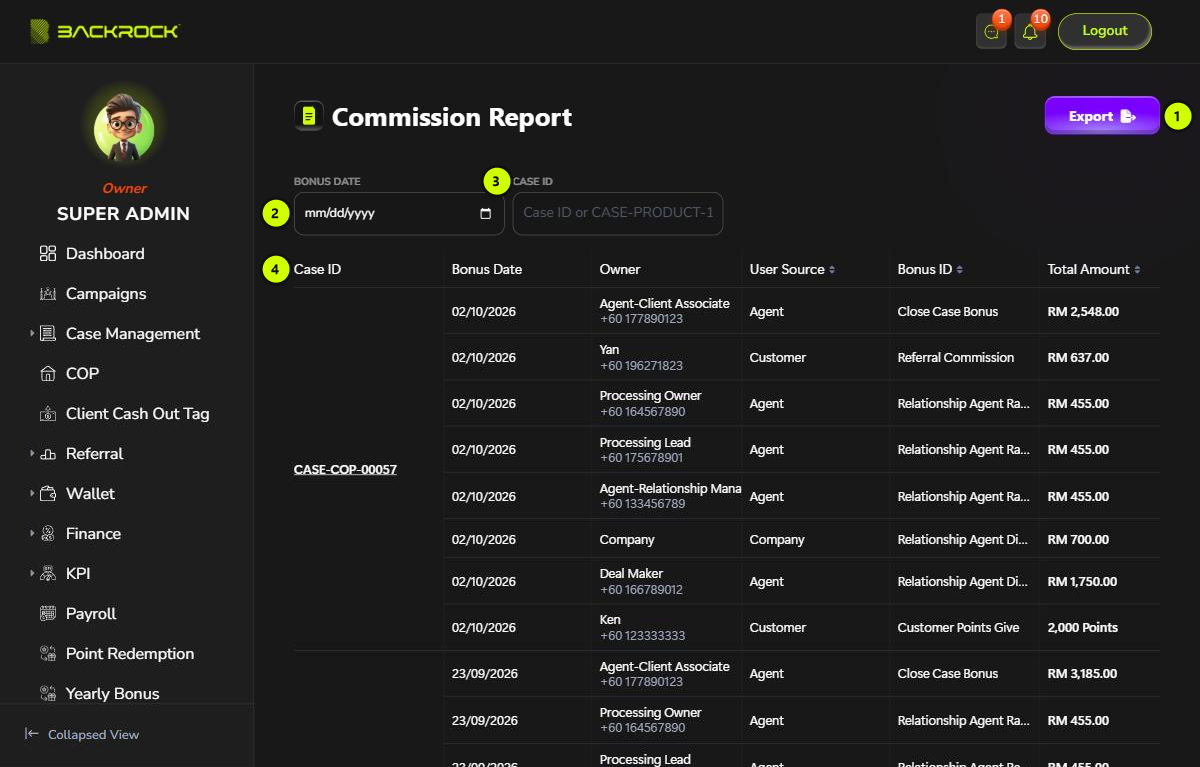Open the Point Redemption menu item
1200x767 pixels.
[x=130, y=654]
